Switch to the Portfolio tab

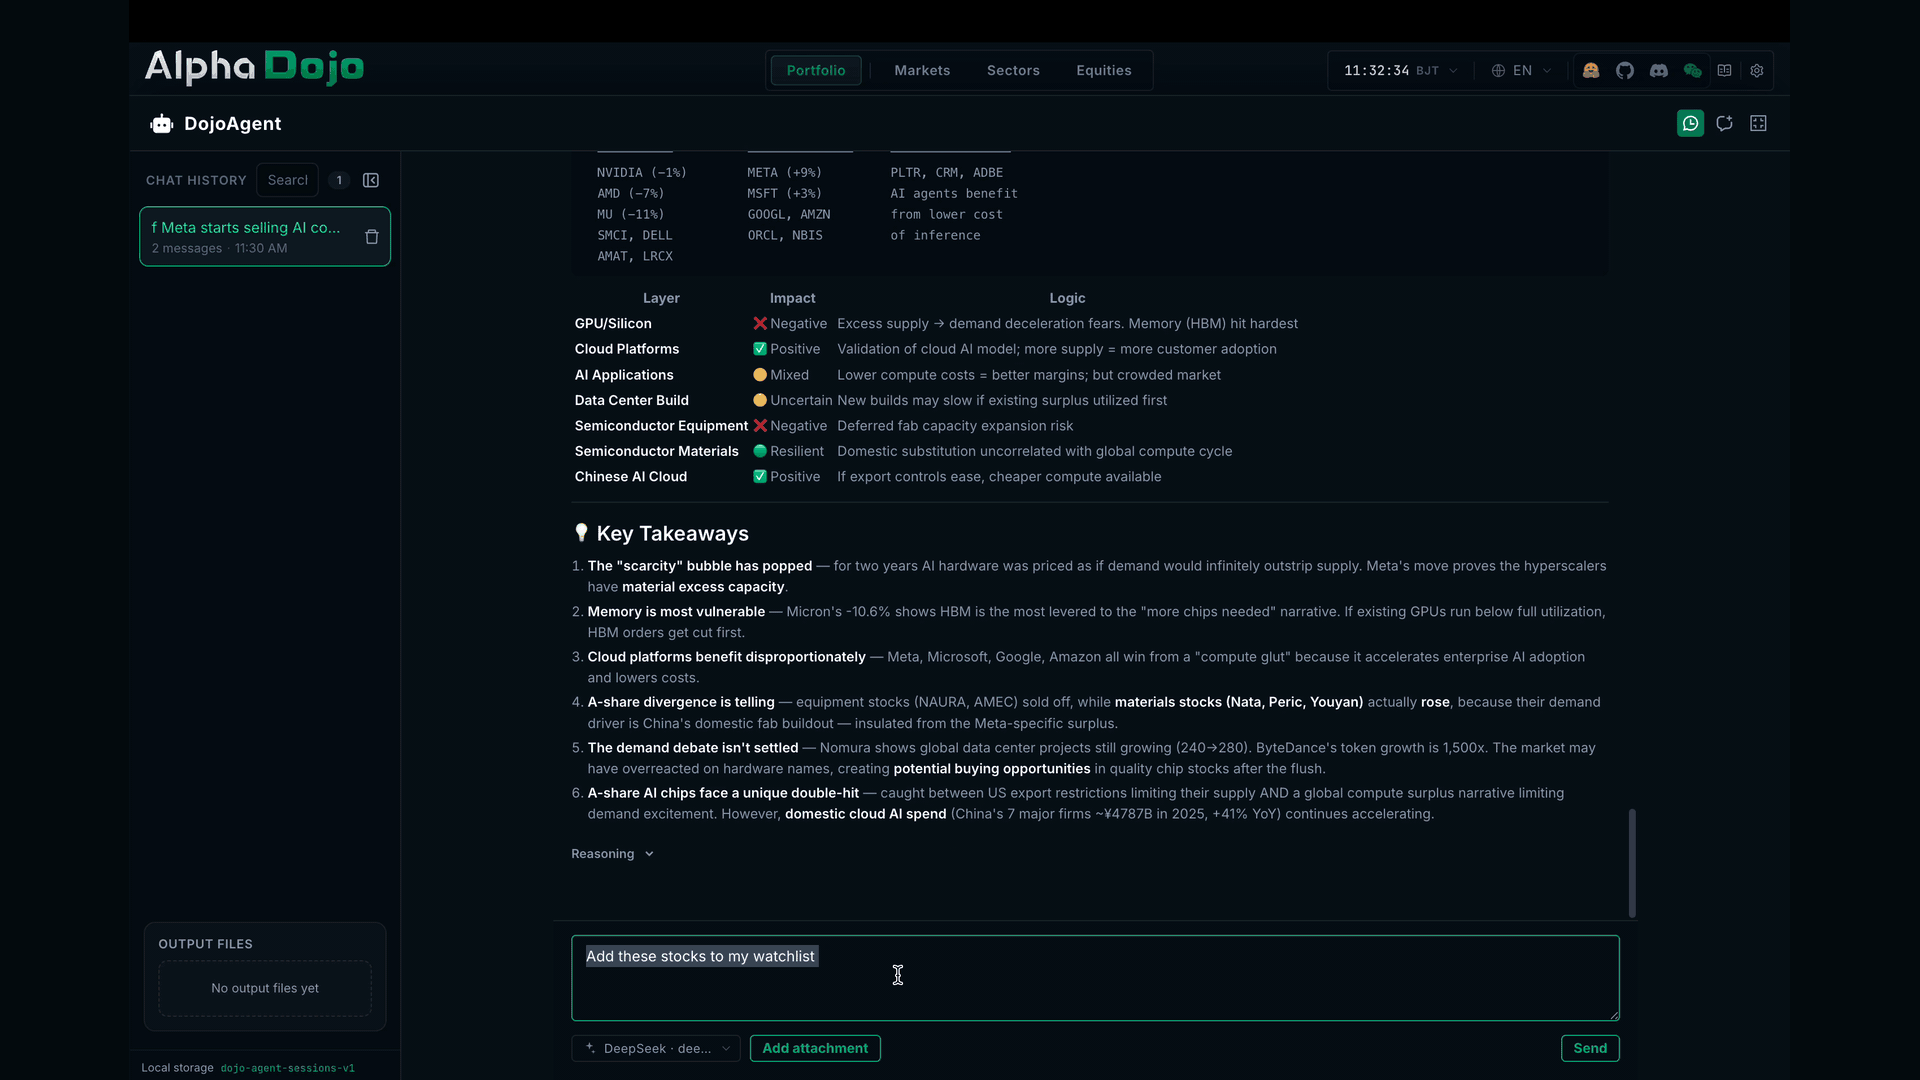point(816,70)
